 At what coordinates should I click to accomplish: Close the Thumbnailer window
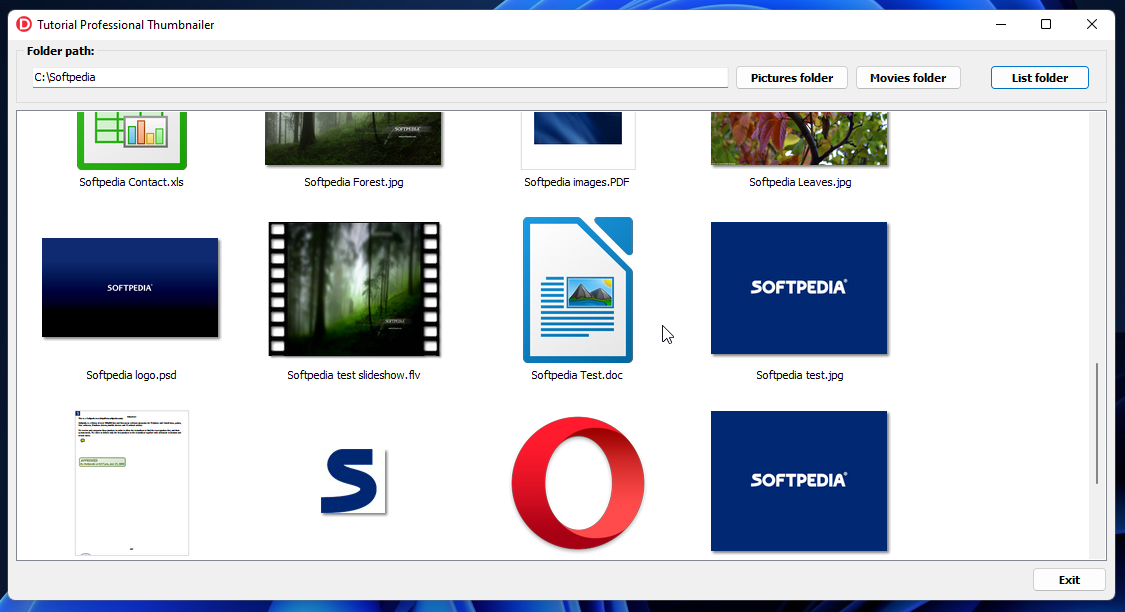click(x=1092, y=24)
